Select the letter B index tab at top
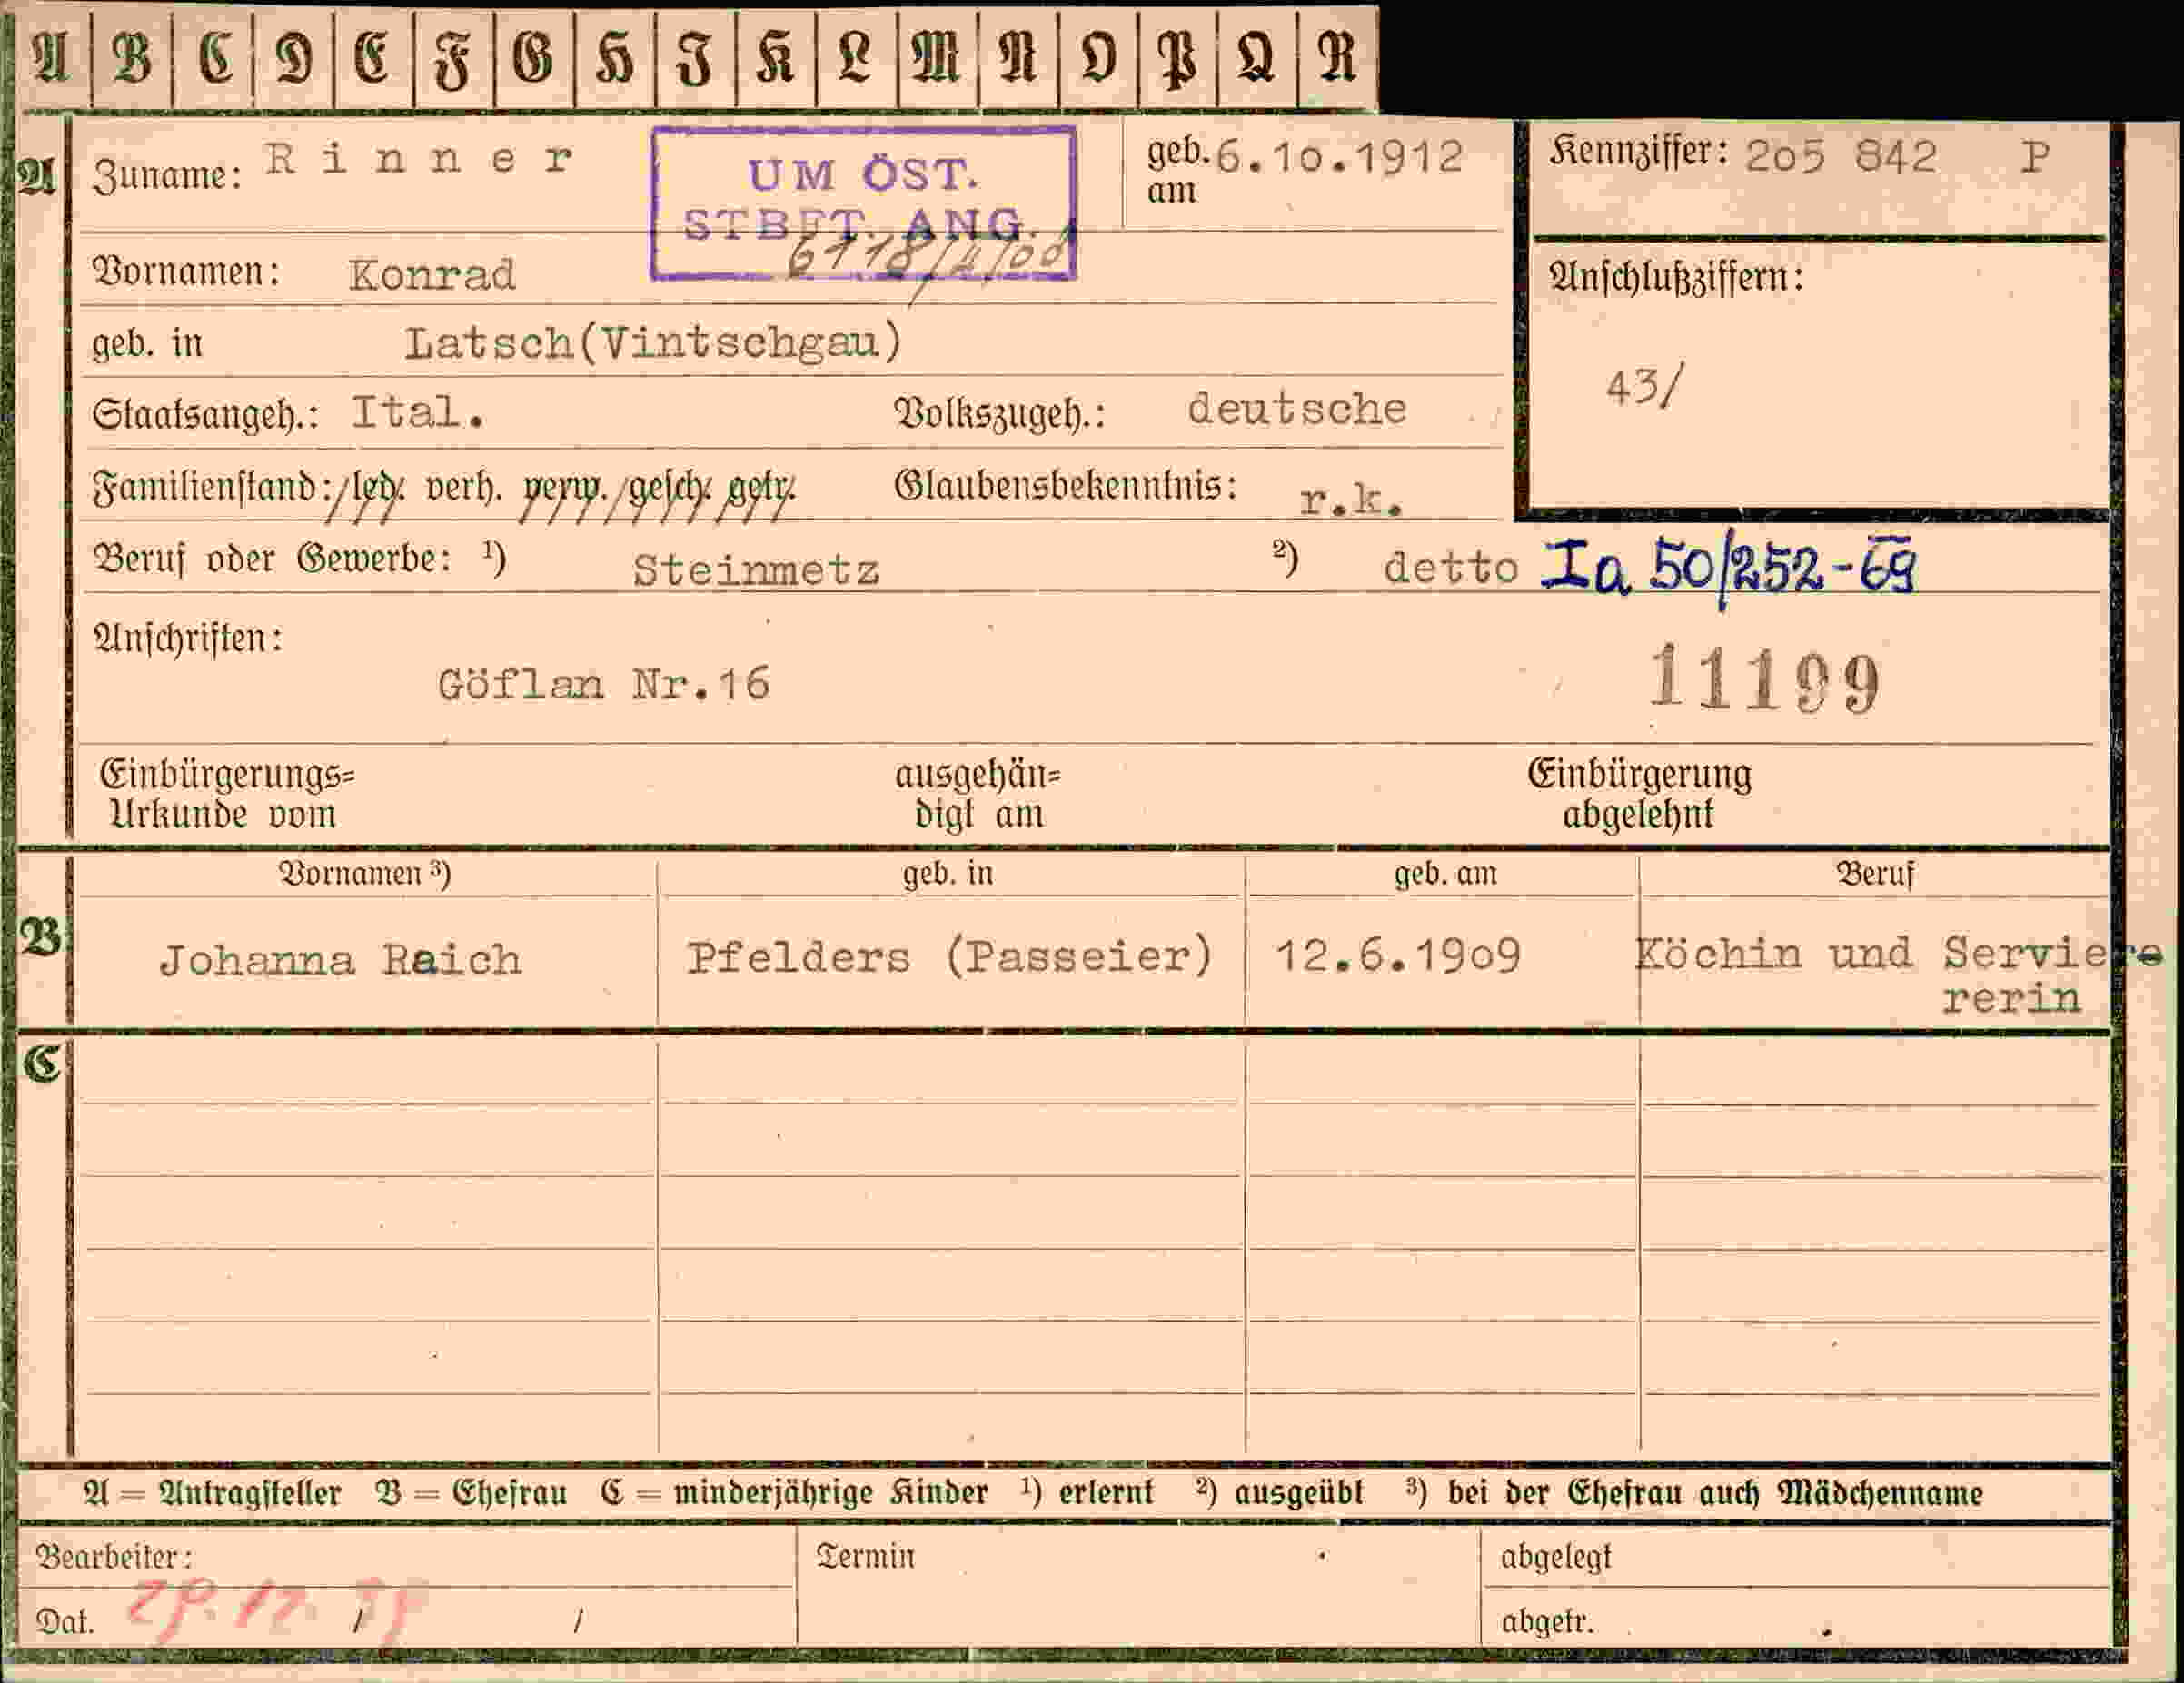This screenshot has height=1683, width=2184. (132, 58)
